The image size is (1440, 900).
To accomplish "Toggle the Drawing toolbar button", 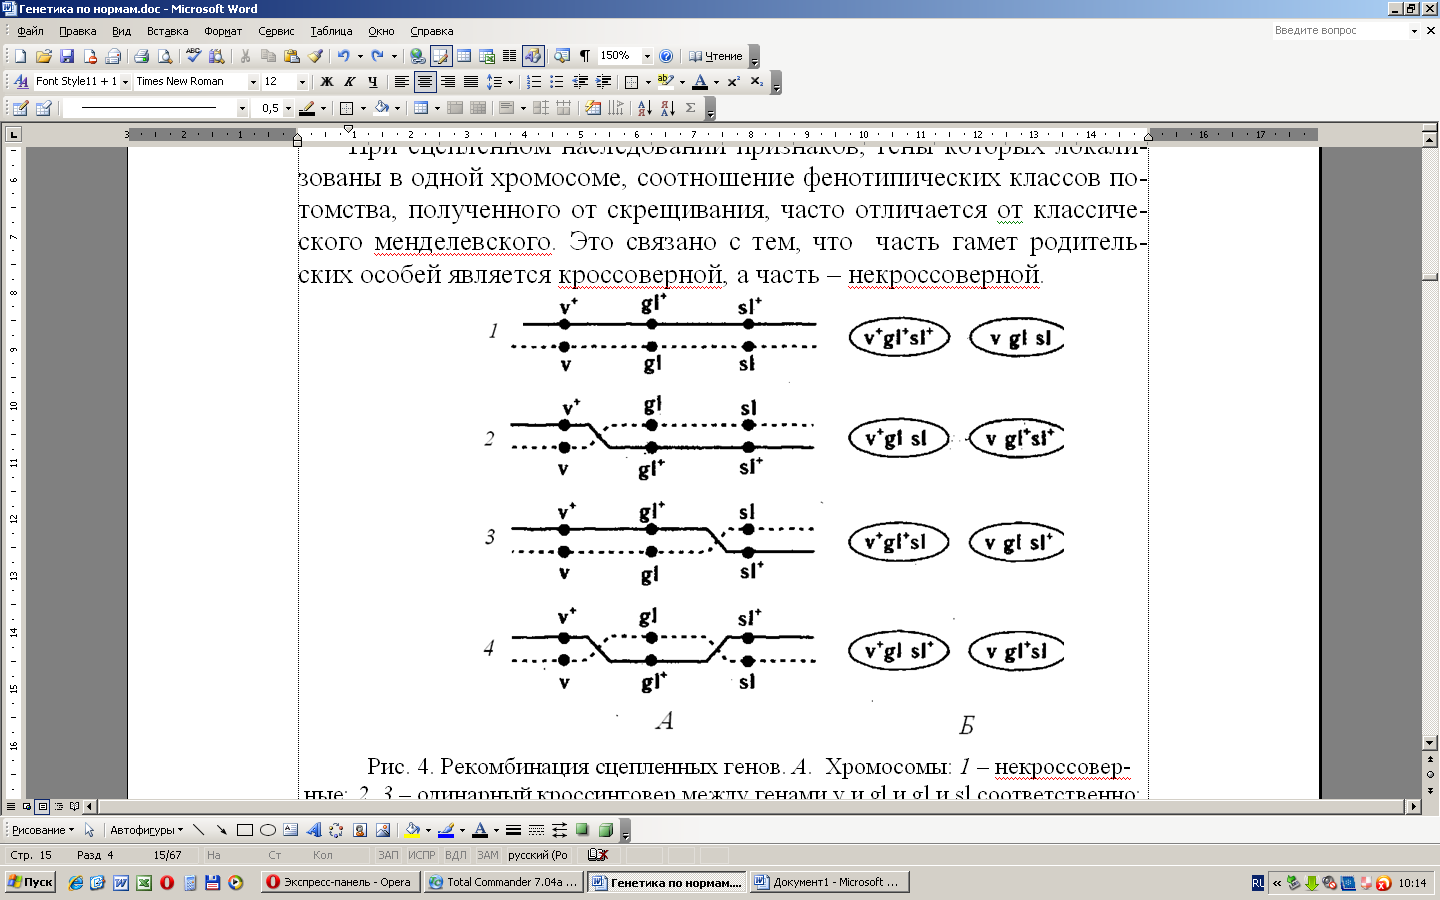I will tap(533, 56).
